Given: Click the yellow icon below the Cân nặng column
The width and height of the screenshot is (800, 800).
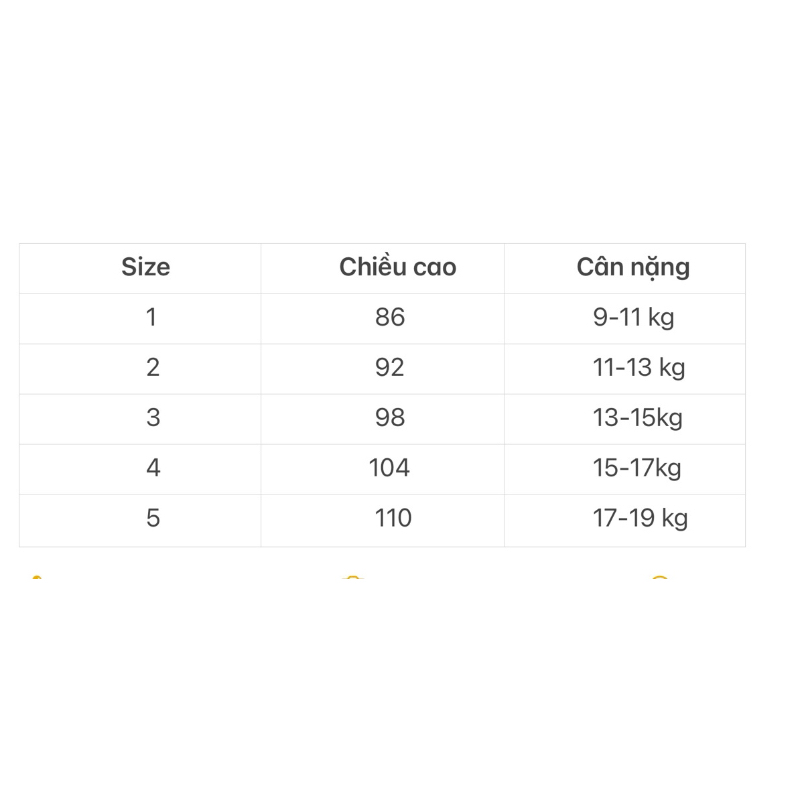Looking at the screenshot, I should [659, 577].
